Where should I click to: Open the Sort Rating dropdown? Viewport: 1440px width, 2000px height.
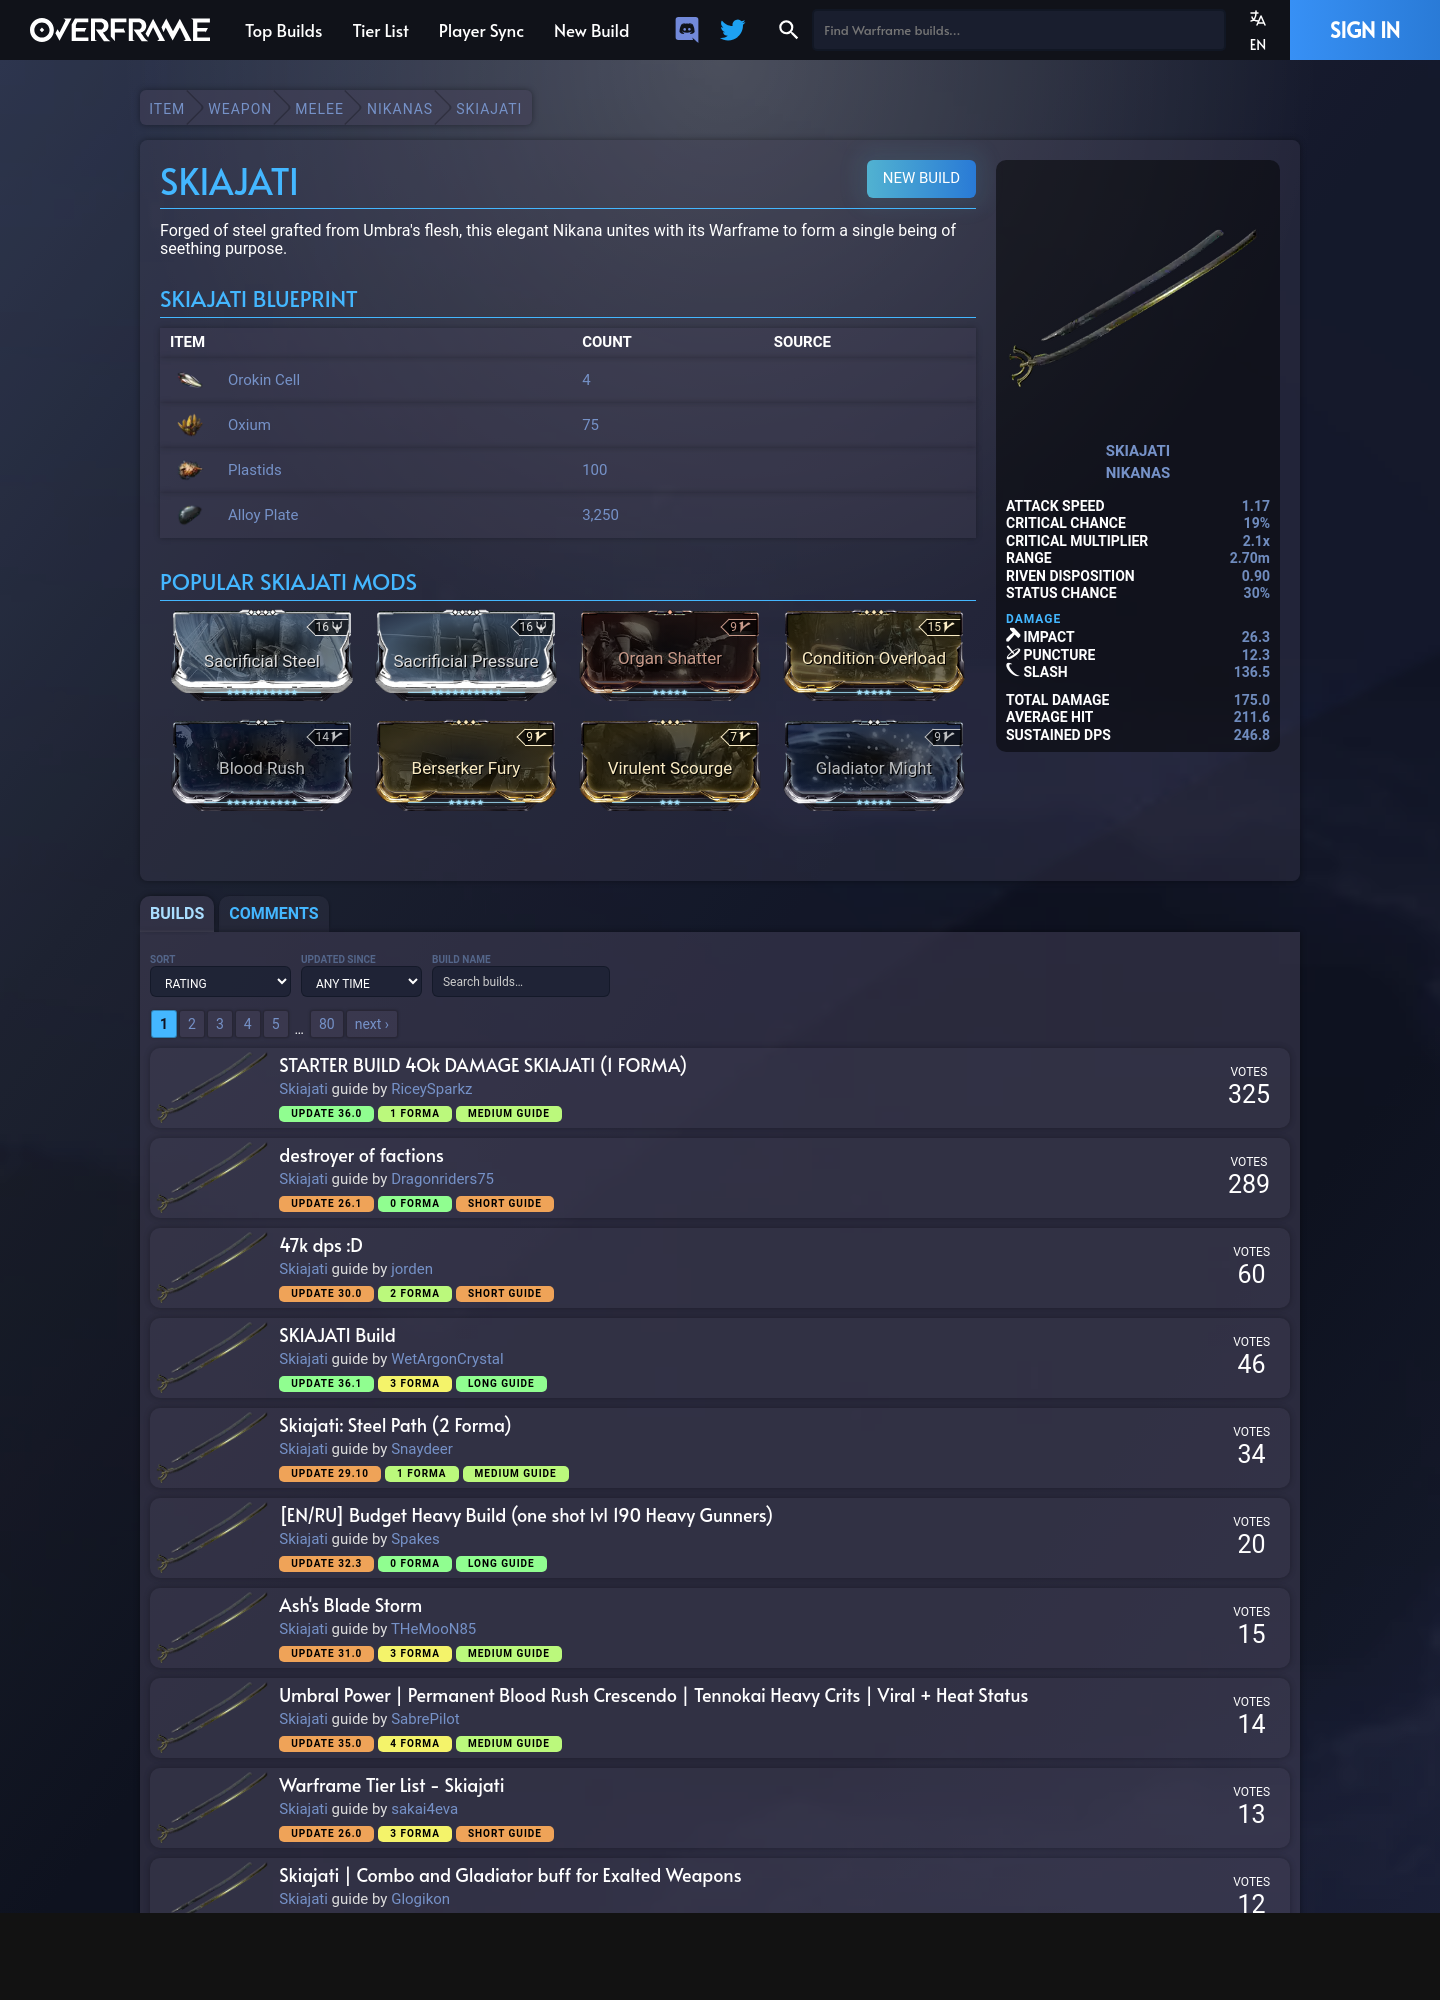220,982
